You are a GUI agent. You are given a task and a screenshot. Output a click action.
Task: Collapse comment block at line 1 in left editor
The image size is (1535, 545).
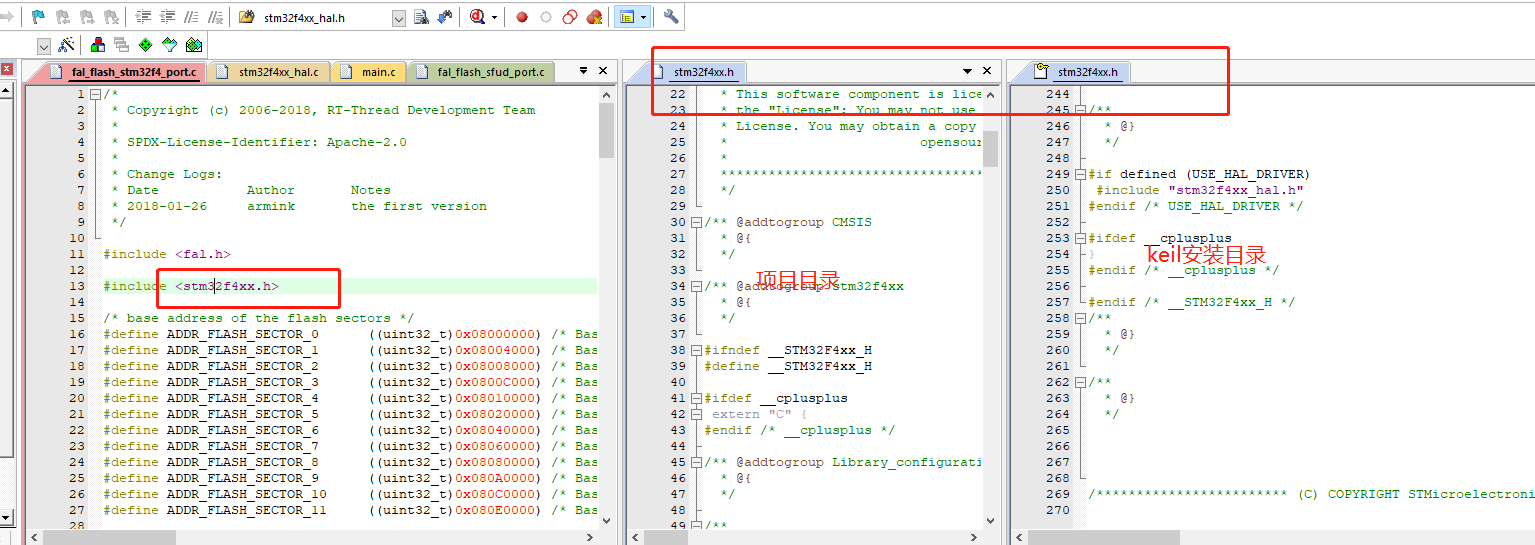95,94
